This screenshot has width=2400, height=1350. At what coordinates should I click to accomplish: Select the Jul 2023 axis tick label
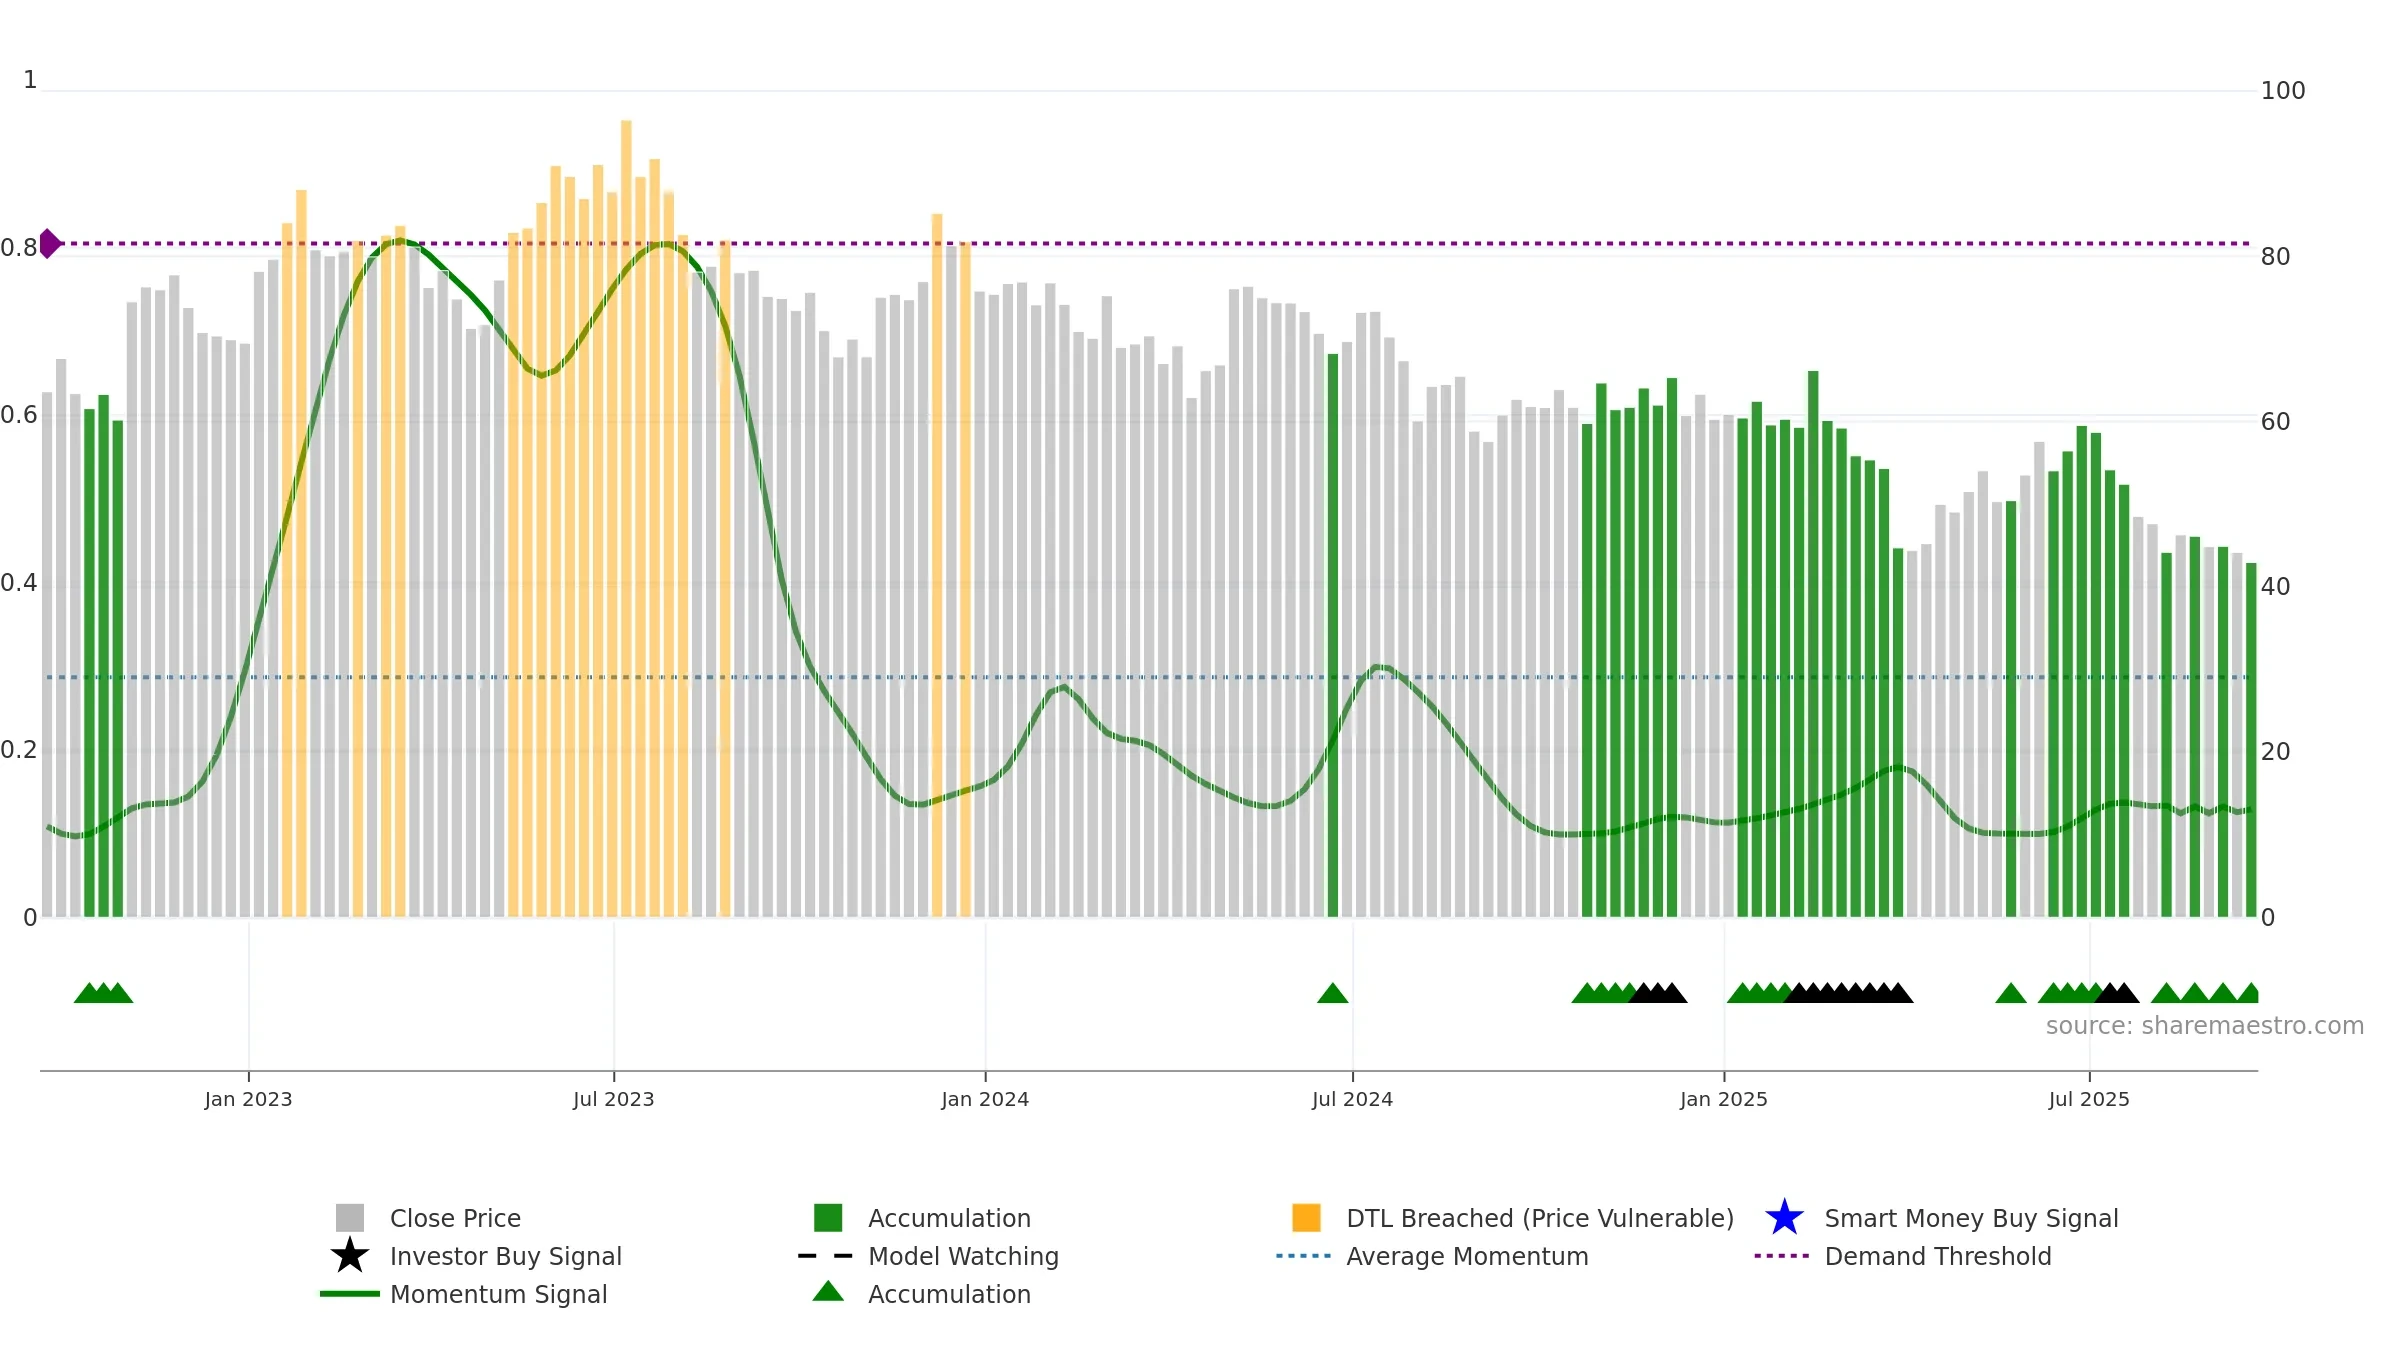pos(613,1099)
